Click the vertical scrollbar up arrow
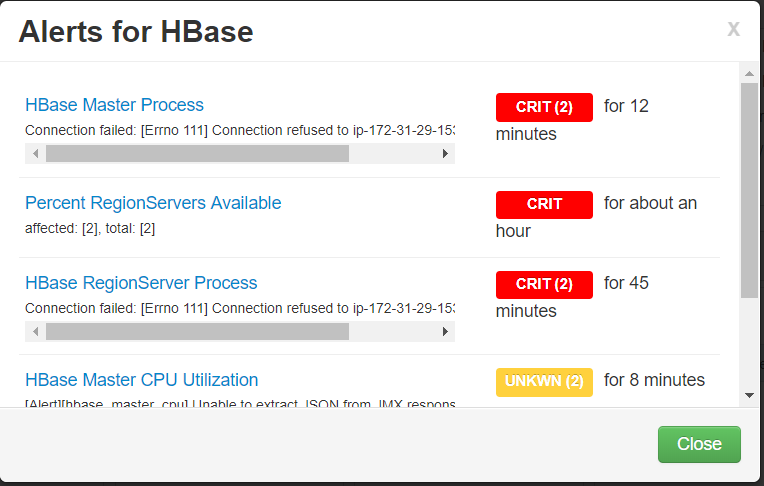This screenshot has height=486, width=764. pyautogui.click(x=749, y=74)
